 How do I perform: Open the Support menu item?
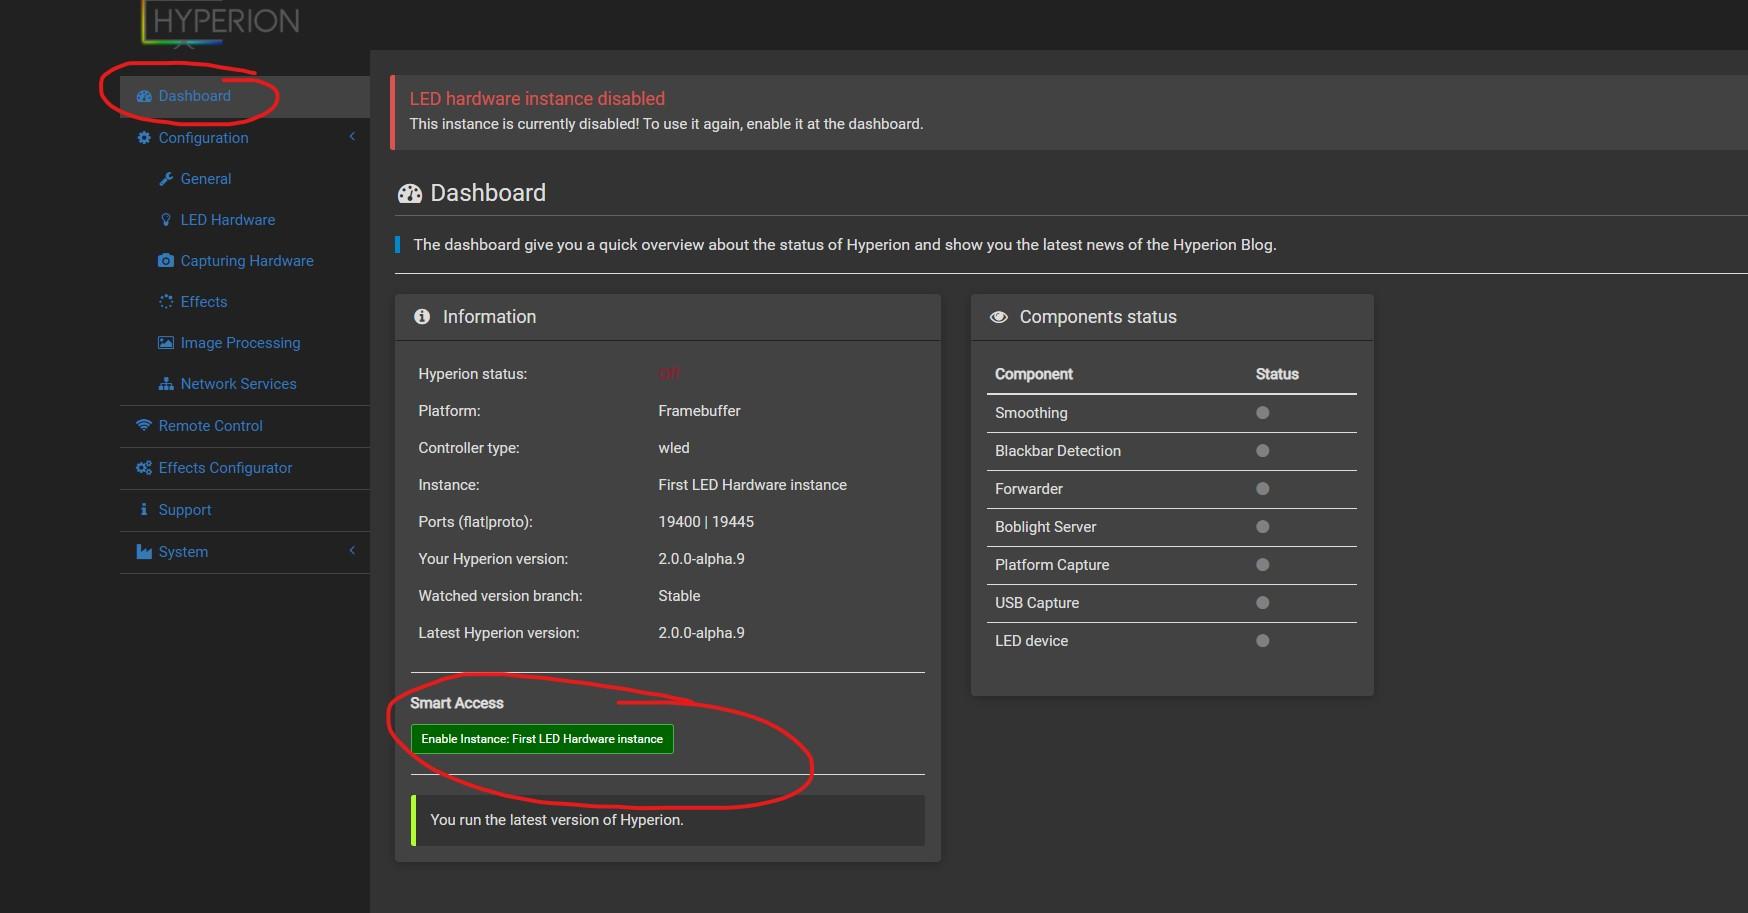pyautogui.click(x=185, y=510)
